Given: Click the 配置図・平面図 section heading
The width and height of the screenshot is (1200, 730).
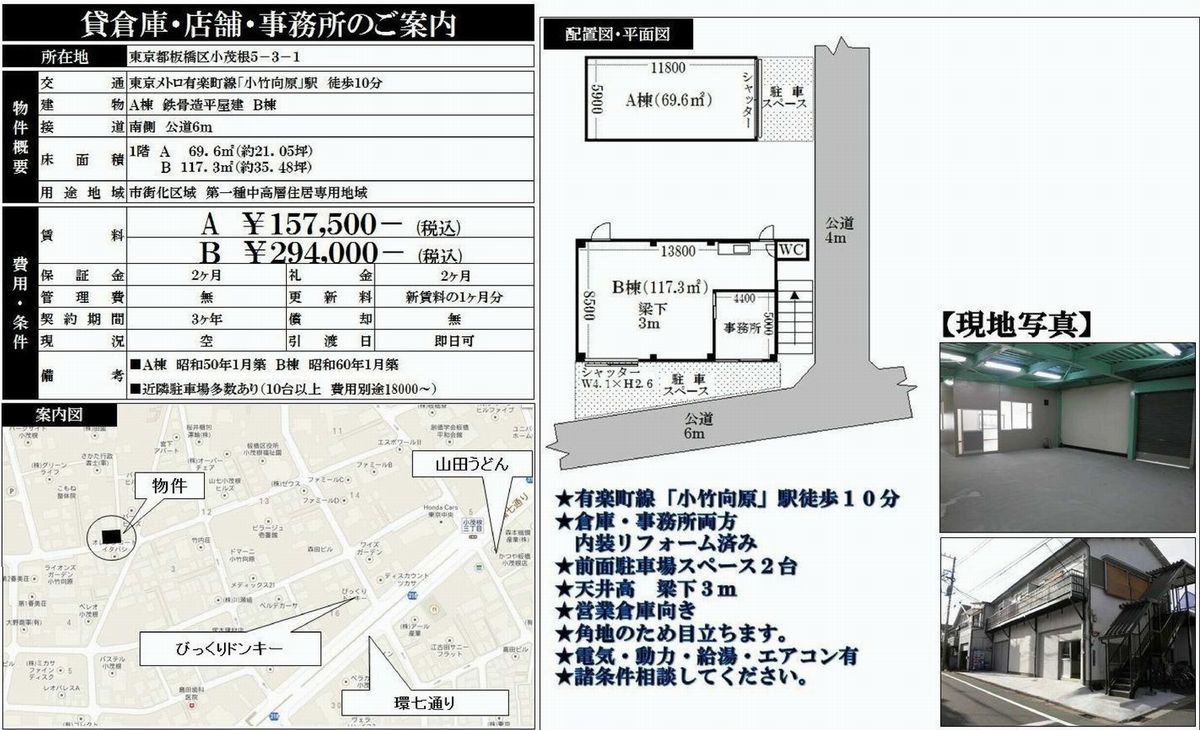Looking at the screenshot, I should click(617, 32).
